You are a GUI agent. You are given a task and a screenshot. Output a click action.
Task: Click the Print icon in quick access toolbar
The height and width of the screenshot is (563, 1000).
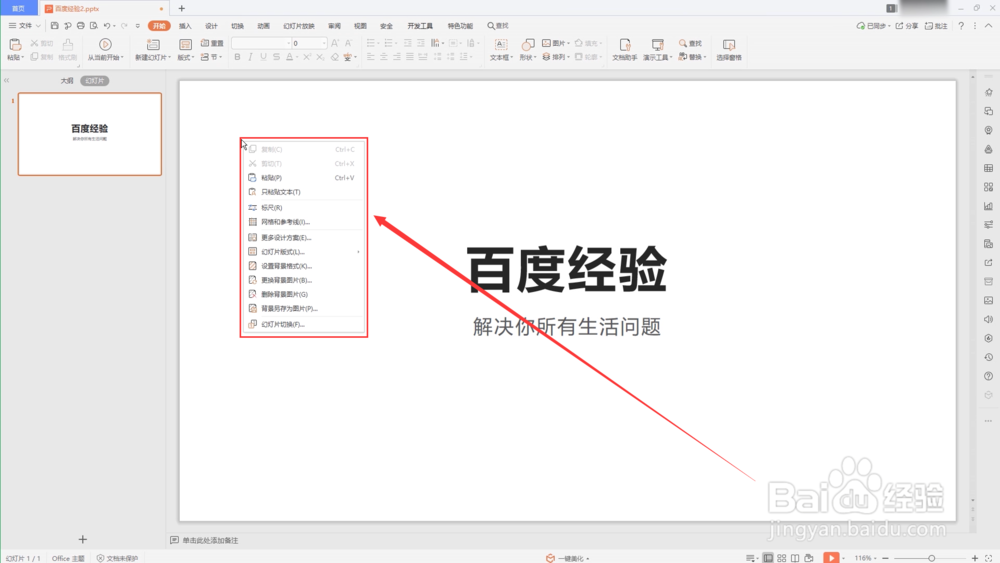pos(80,26)
